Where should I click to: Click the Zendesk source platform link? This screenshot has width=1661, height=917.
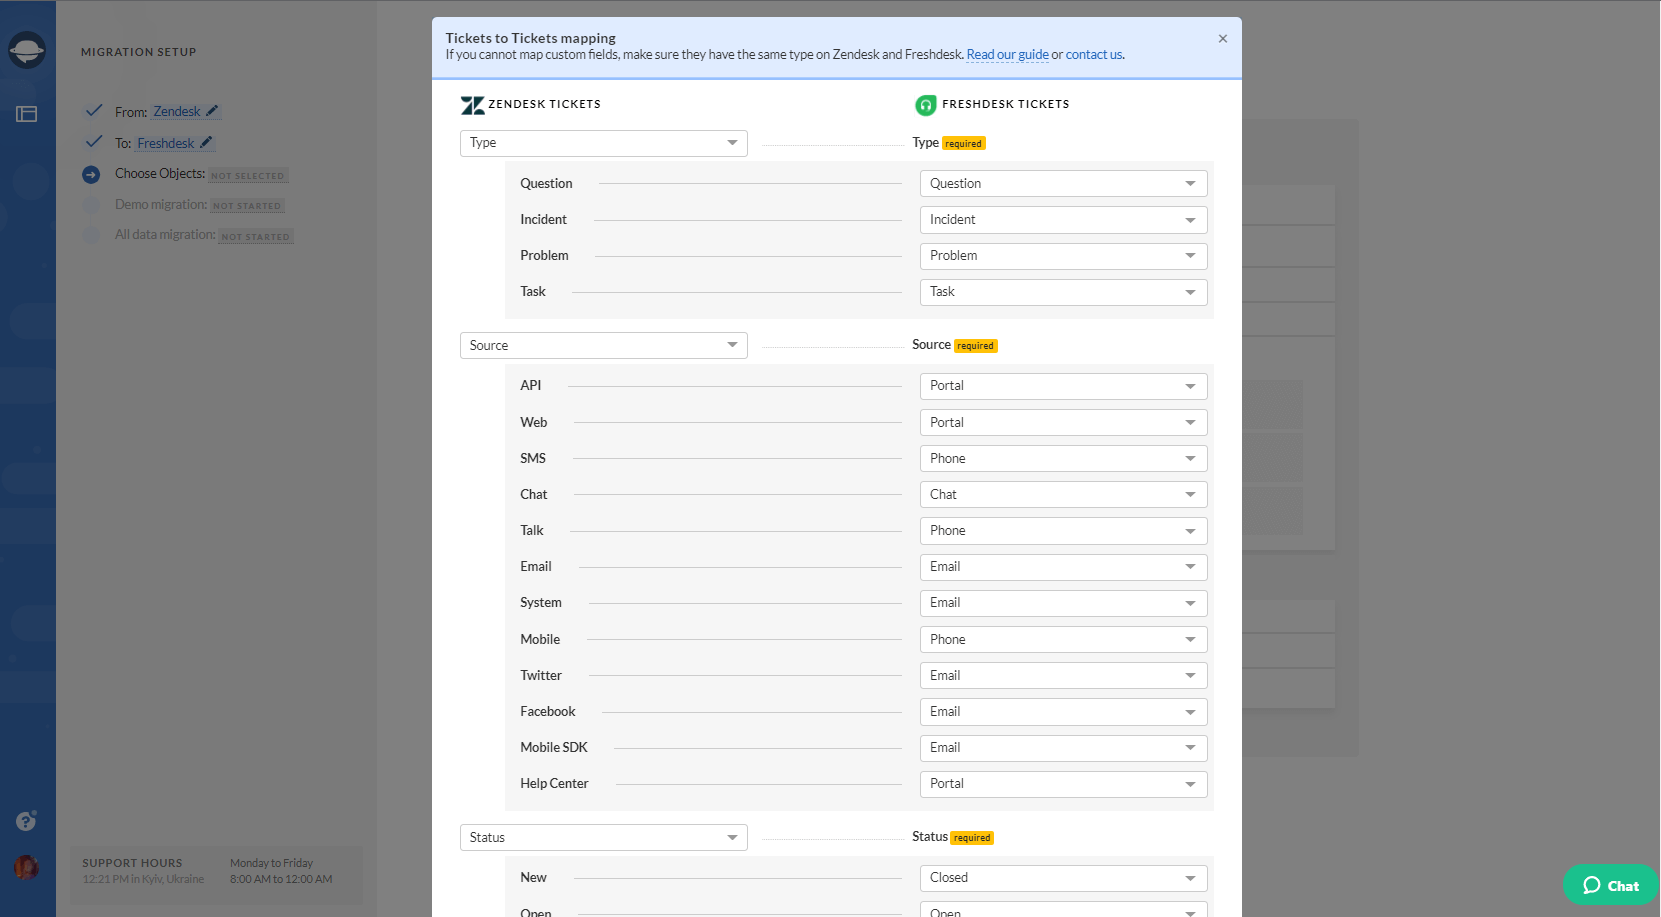coord(177,112)
